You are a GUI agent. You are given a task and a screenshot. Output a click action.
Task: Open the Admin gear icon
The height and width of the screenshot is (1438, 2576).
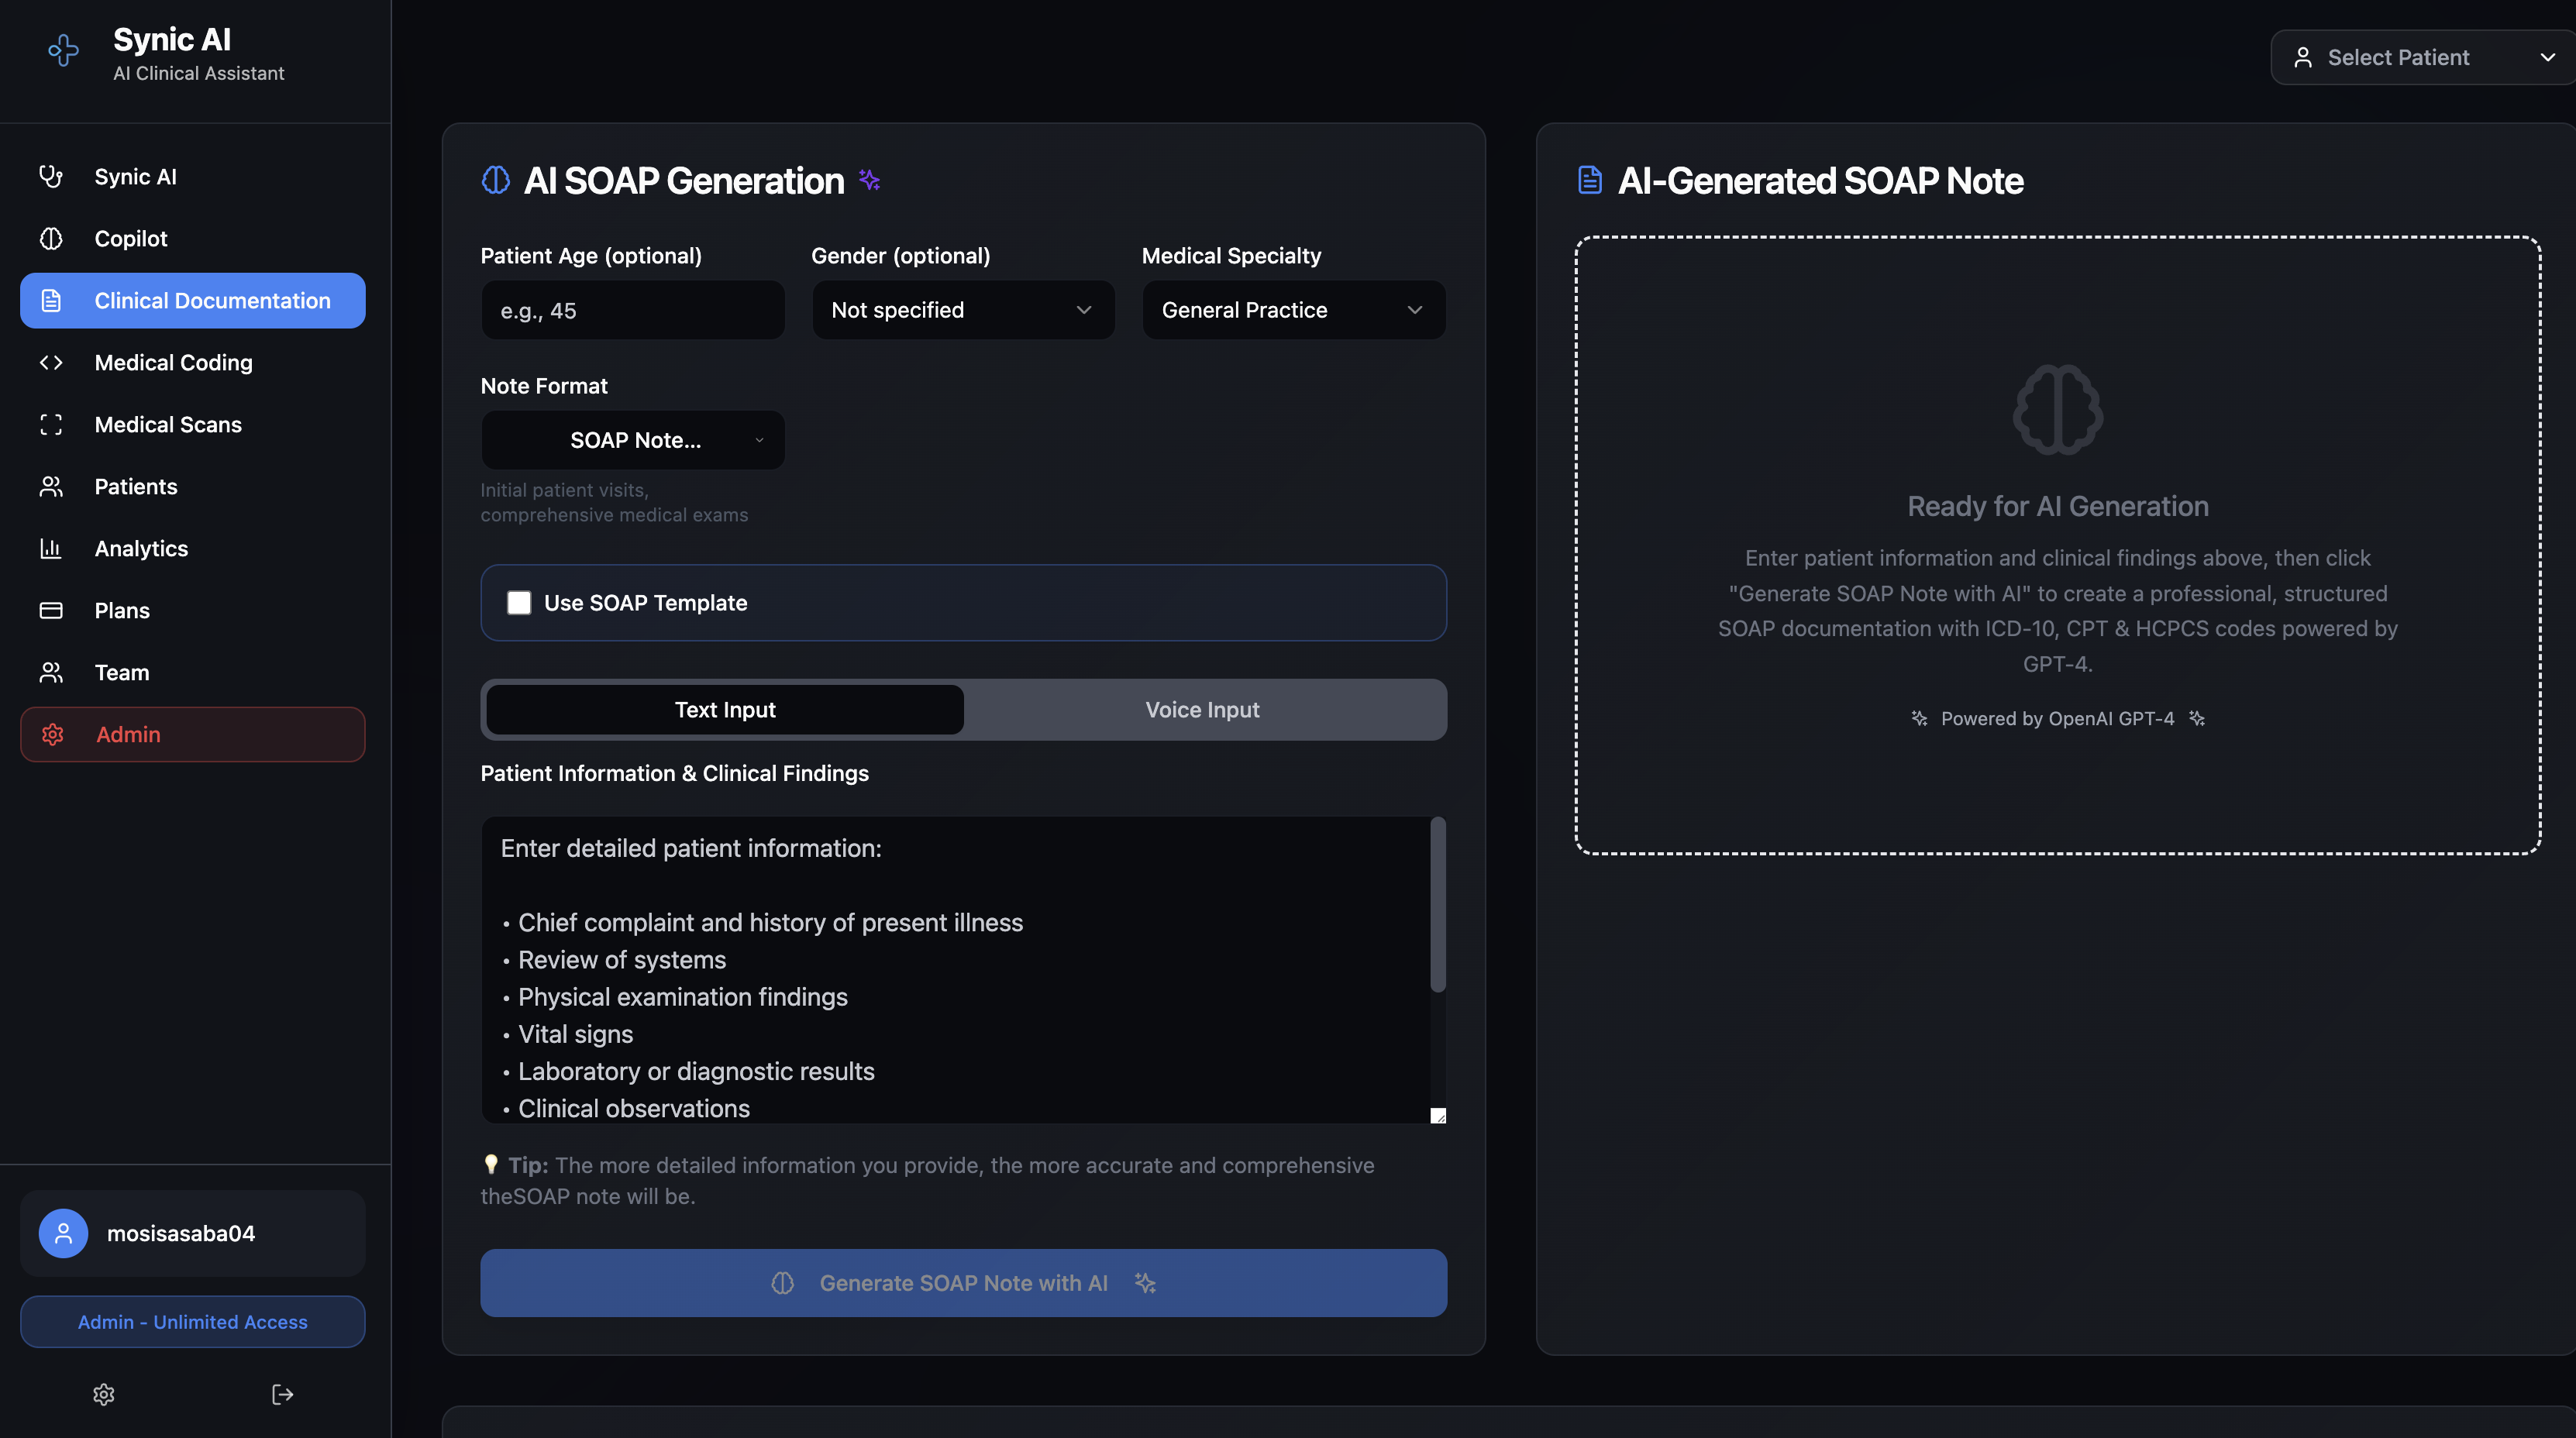pos(51,734)
